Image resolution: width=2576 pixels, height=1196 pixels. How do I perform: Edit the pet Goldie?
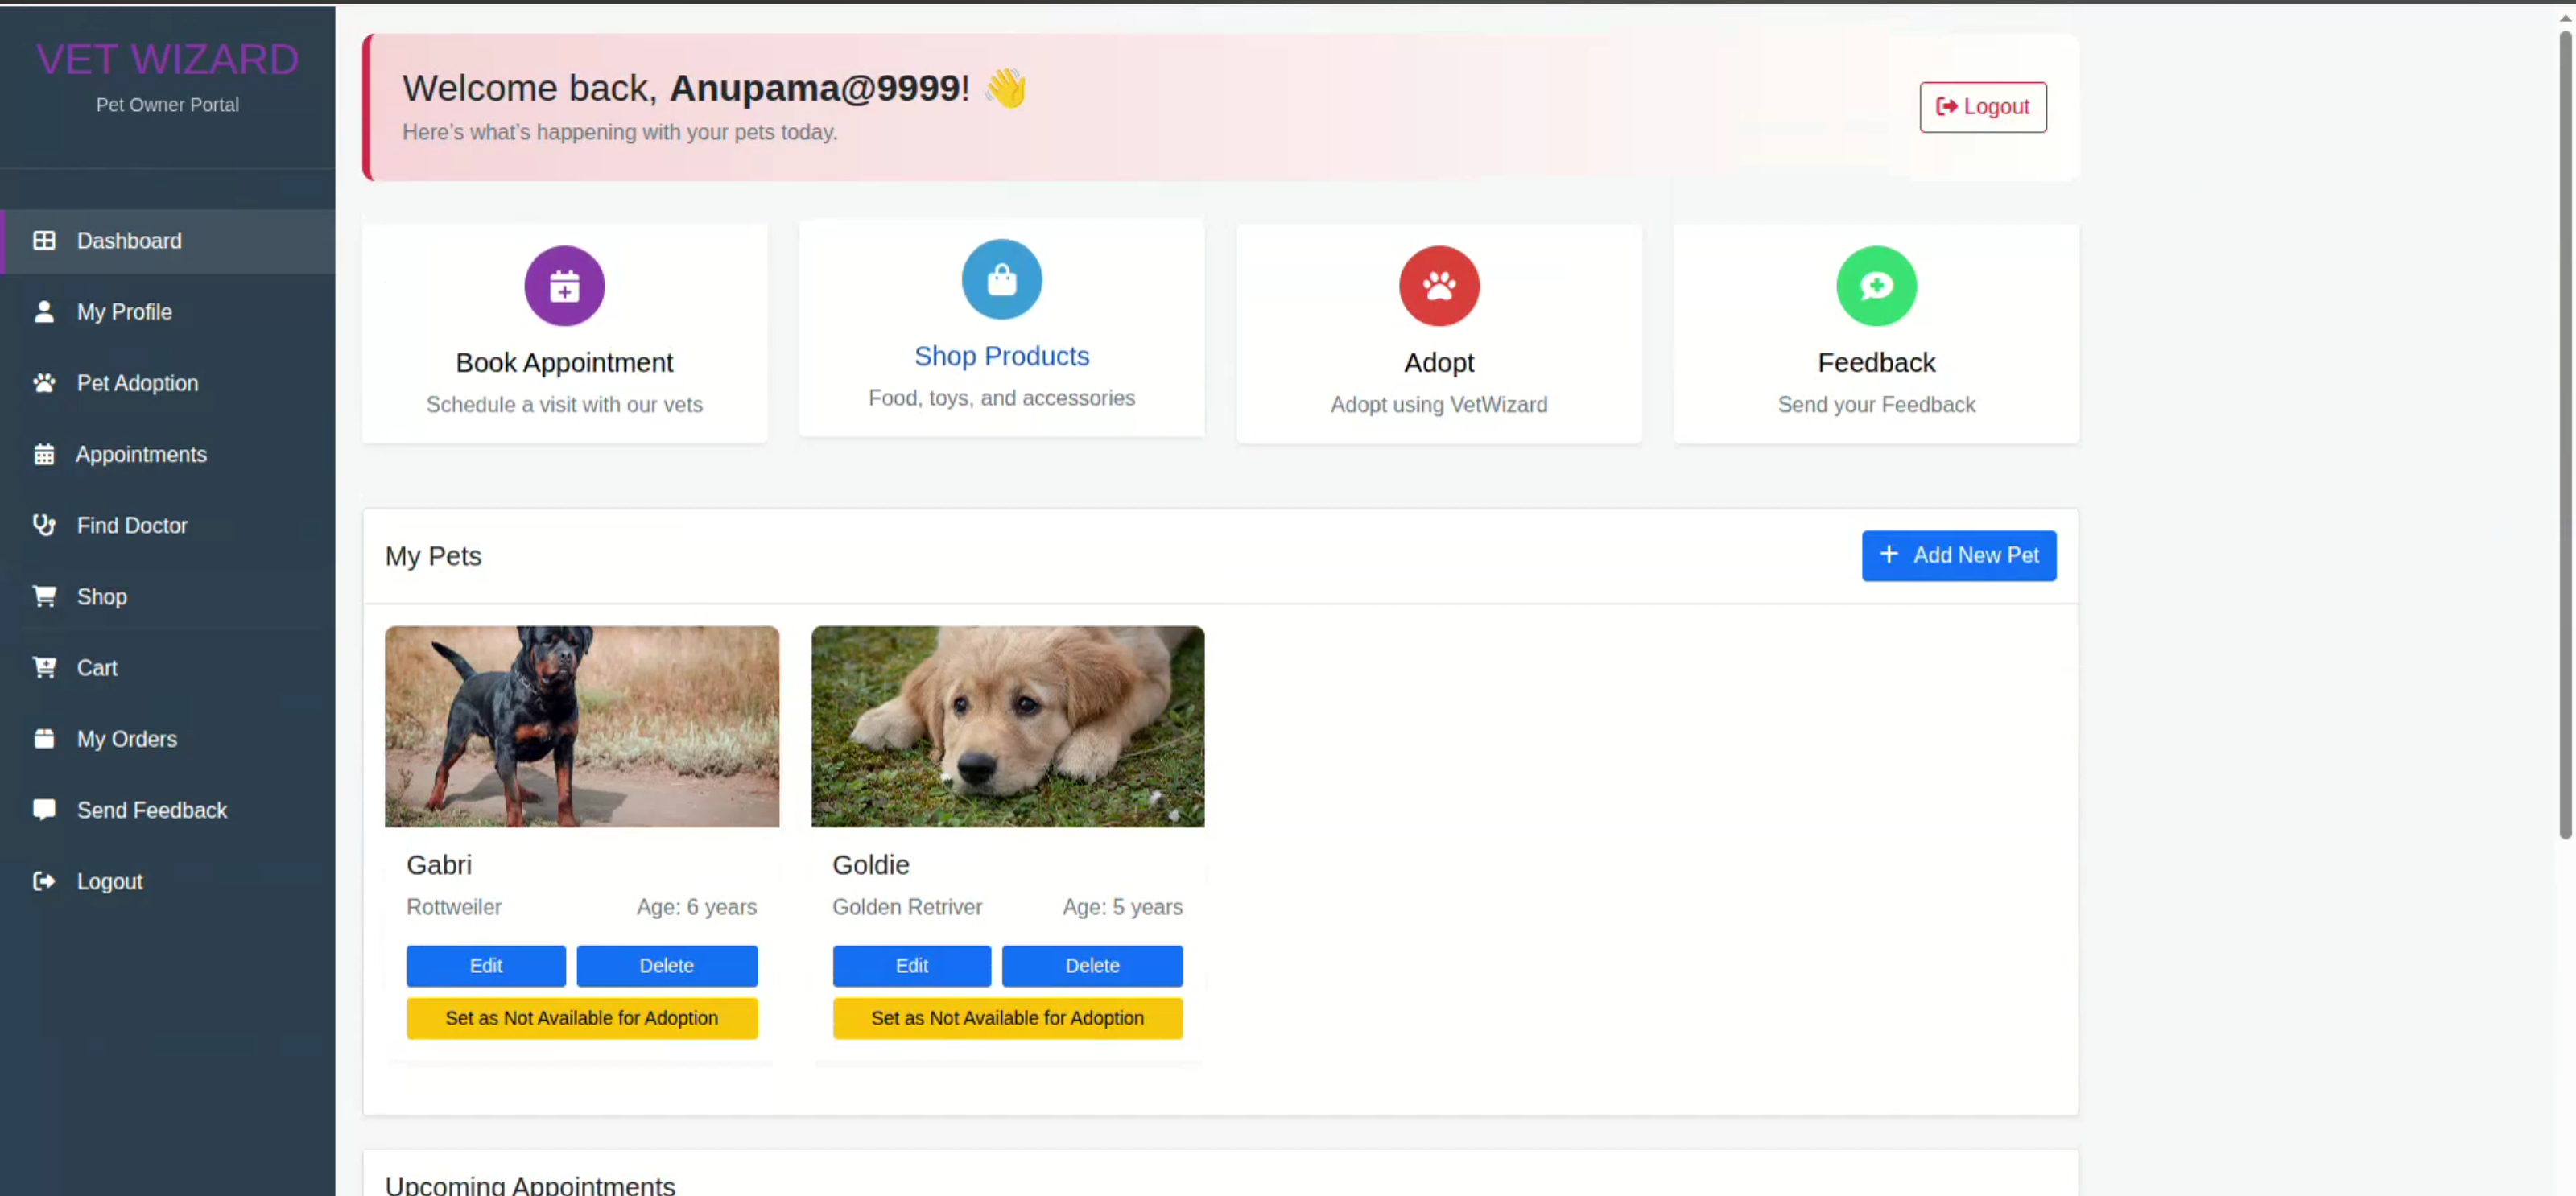911,965
